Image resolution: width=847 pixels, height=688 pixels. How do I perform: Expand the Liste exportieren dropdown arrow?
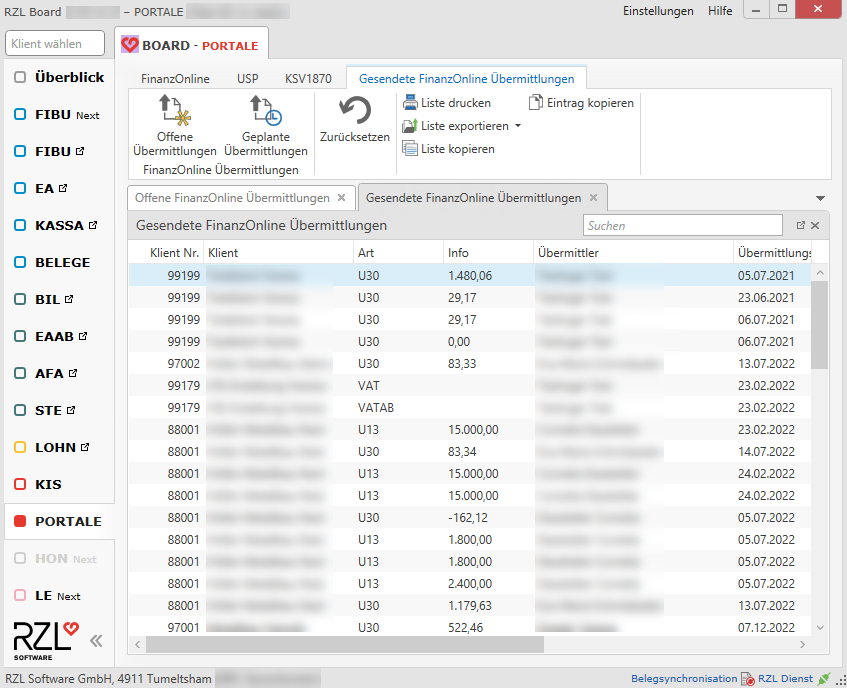[x=518, y=126]
